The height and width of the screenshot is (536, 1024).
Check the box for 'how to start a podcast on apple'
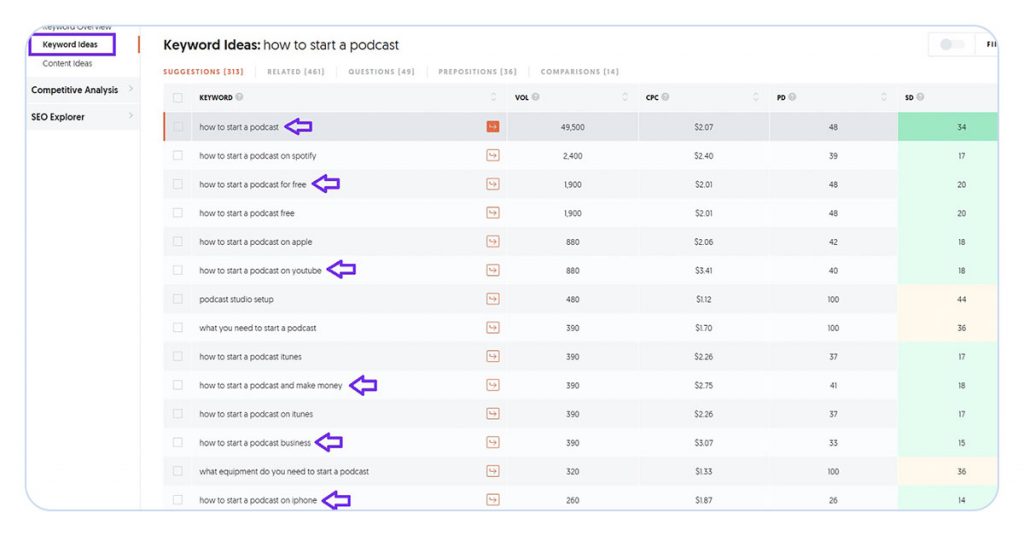point(178,242)
